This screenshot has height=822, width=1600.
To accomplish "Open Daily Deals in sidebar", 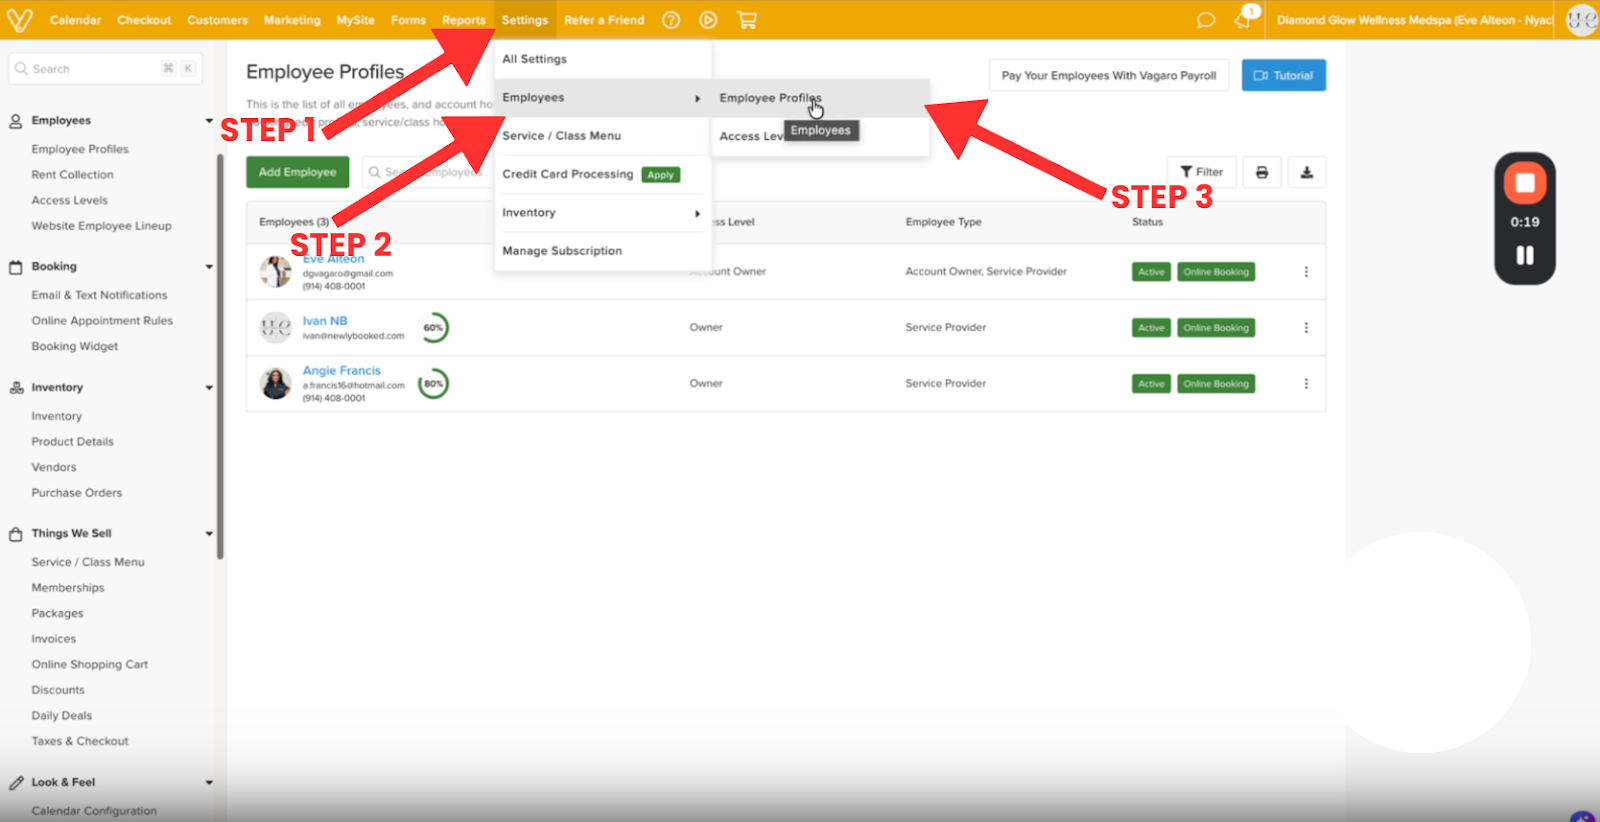I will 61,716.
